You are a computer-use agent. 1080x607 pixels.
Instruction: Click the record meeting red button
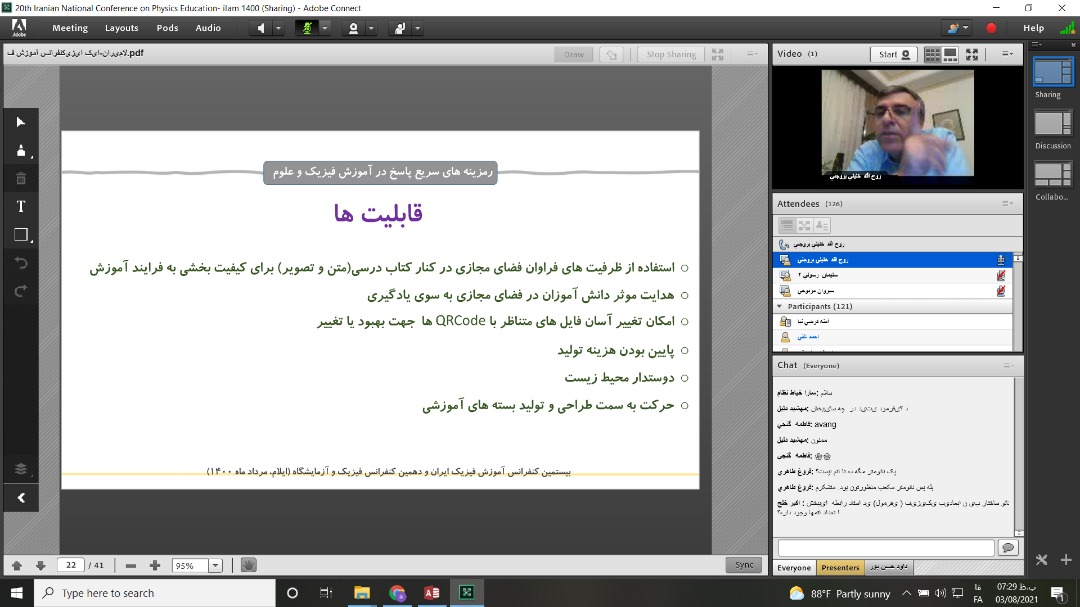991,28
